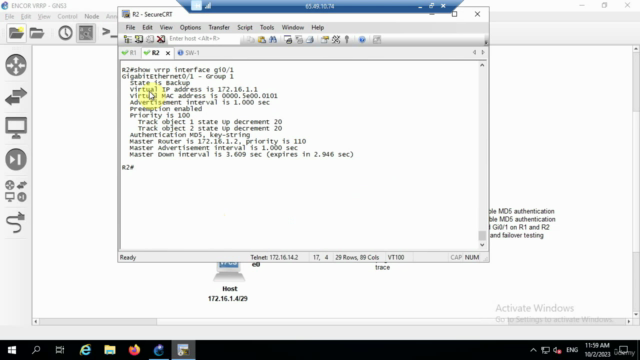Click terminal scrollbar up arrow

click(482, 65)
